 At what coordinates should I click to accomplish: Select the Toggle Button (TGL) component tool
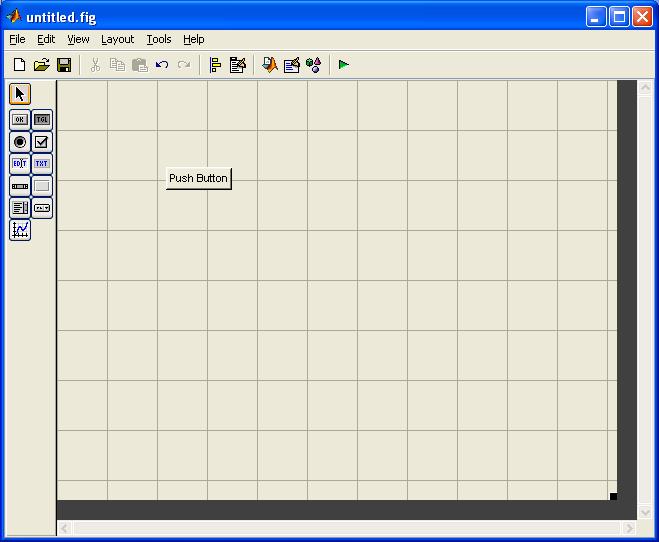point(42,120)
